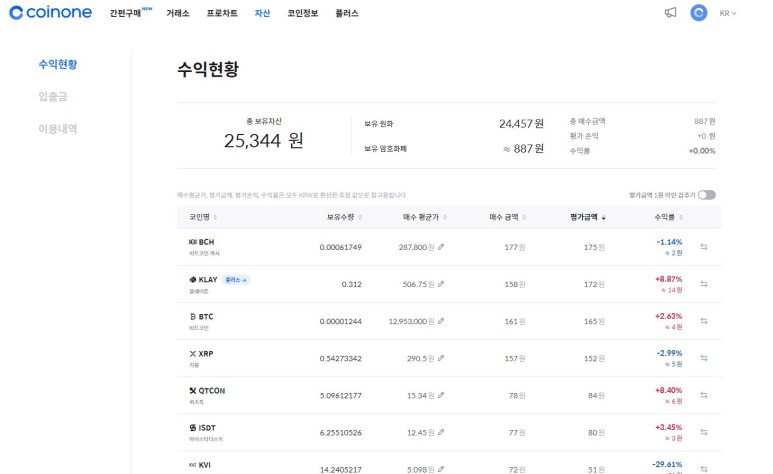Click the XRP coin name
773x474 pixels.
coord(206,354)
